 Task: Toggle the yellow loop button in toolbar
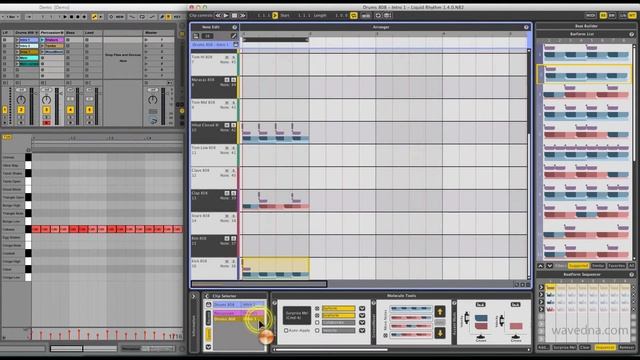point(353,16)
